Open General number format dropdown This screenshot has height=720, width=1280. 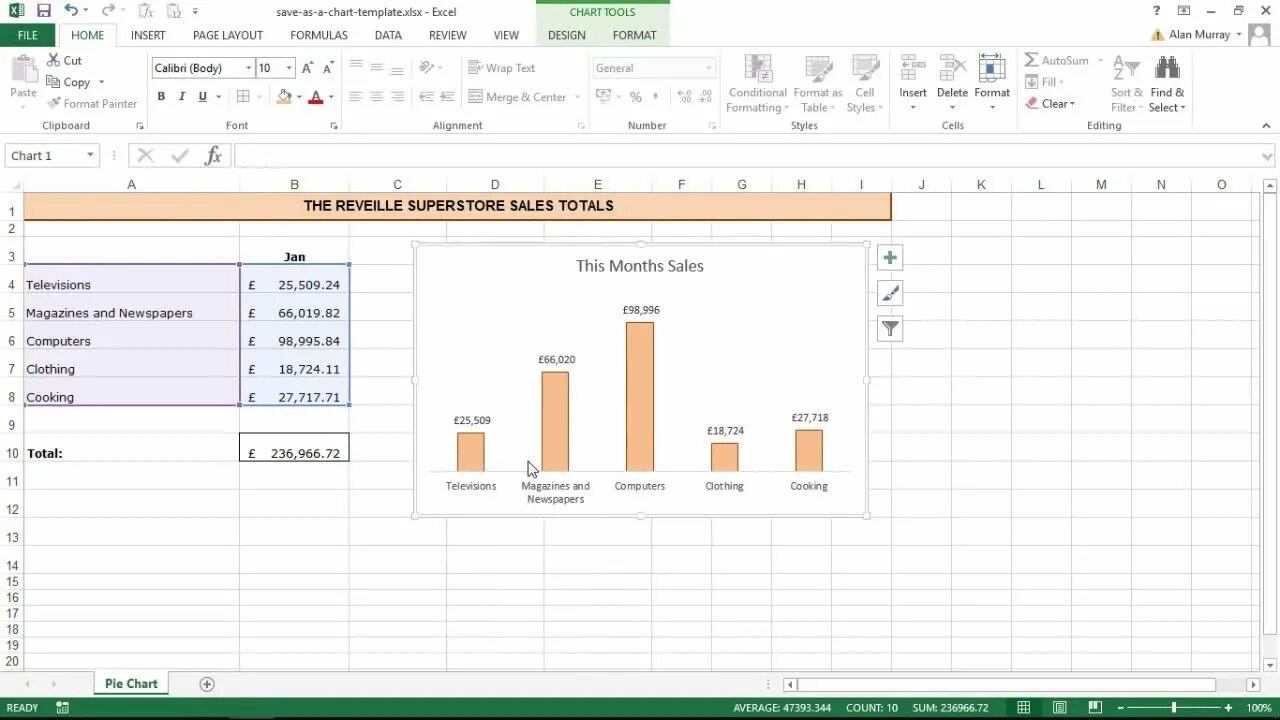(708, 68)
